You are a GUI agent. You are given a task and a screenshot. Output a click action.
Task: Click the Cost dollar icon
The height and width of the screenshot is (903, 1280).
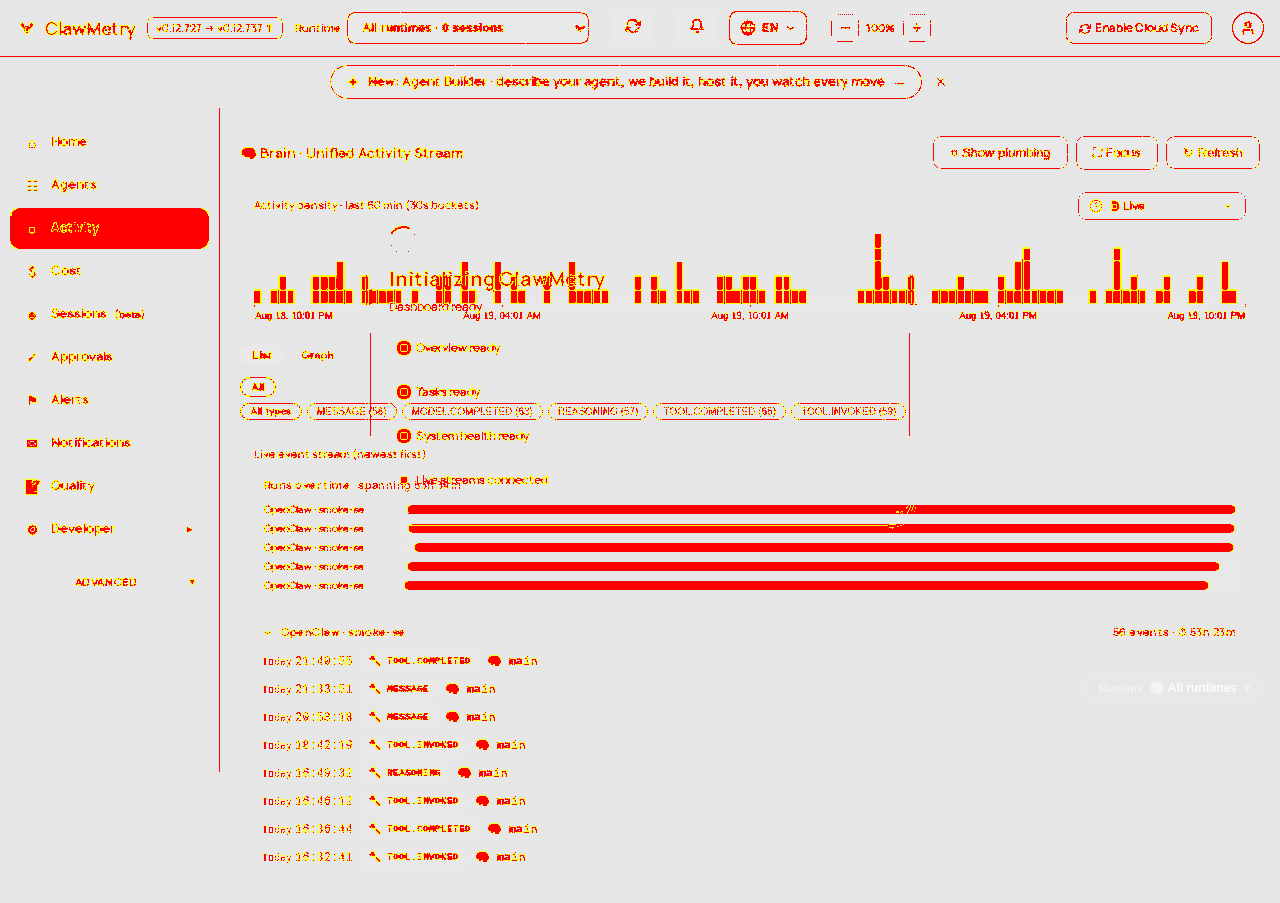pyautogui.click(x=32, y=272)
